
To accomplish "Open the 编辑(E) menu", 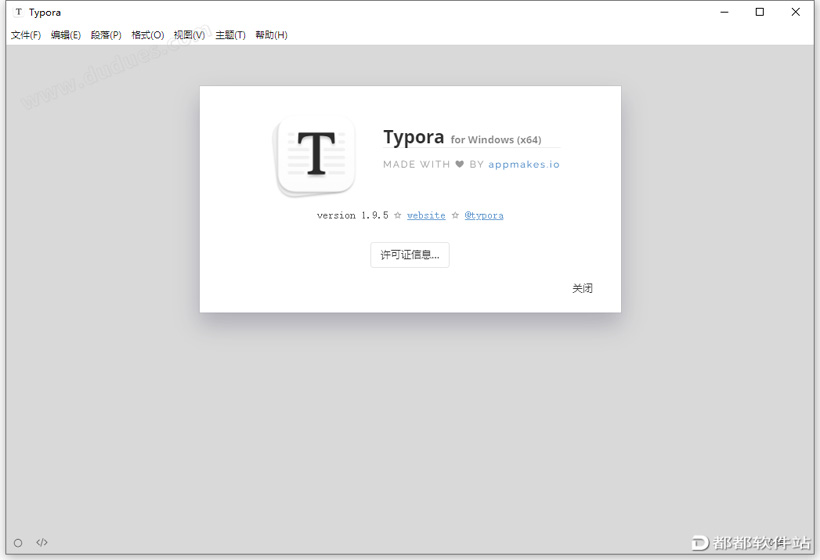I will coord(66,35).
